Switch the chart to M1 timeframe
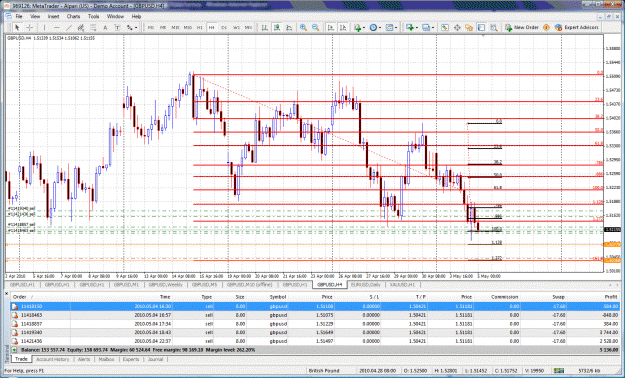The image size is (625, 378). click(x=151, y=28)
